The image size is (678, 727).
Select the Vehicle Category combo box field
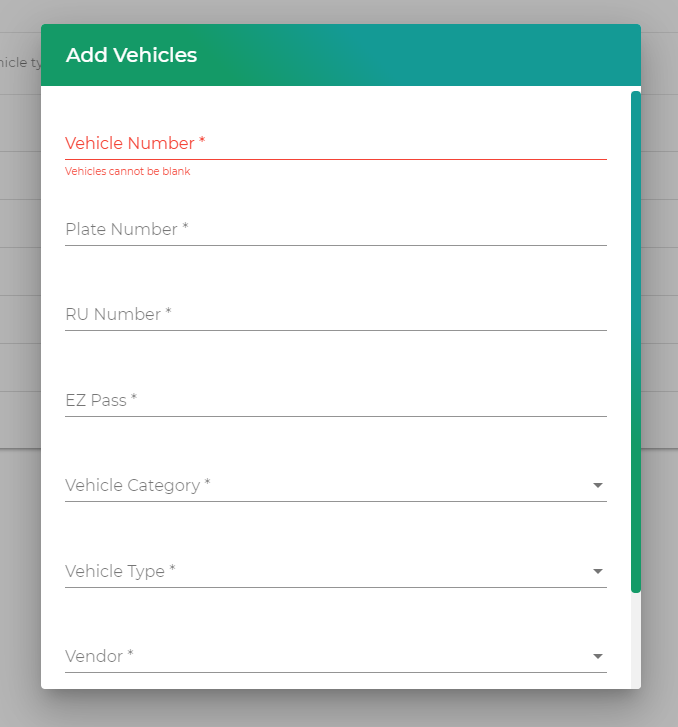[320, 486]
